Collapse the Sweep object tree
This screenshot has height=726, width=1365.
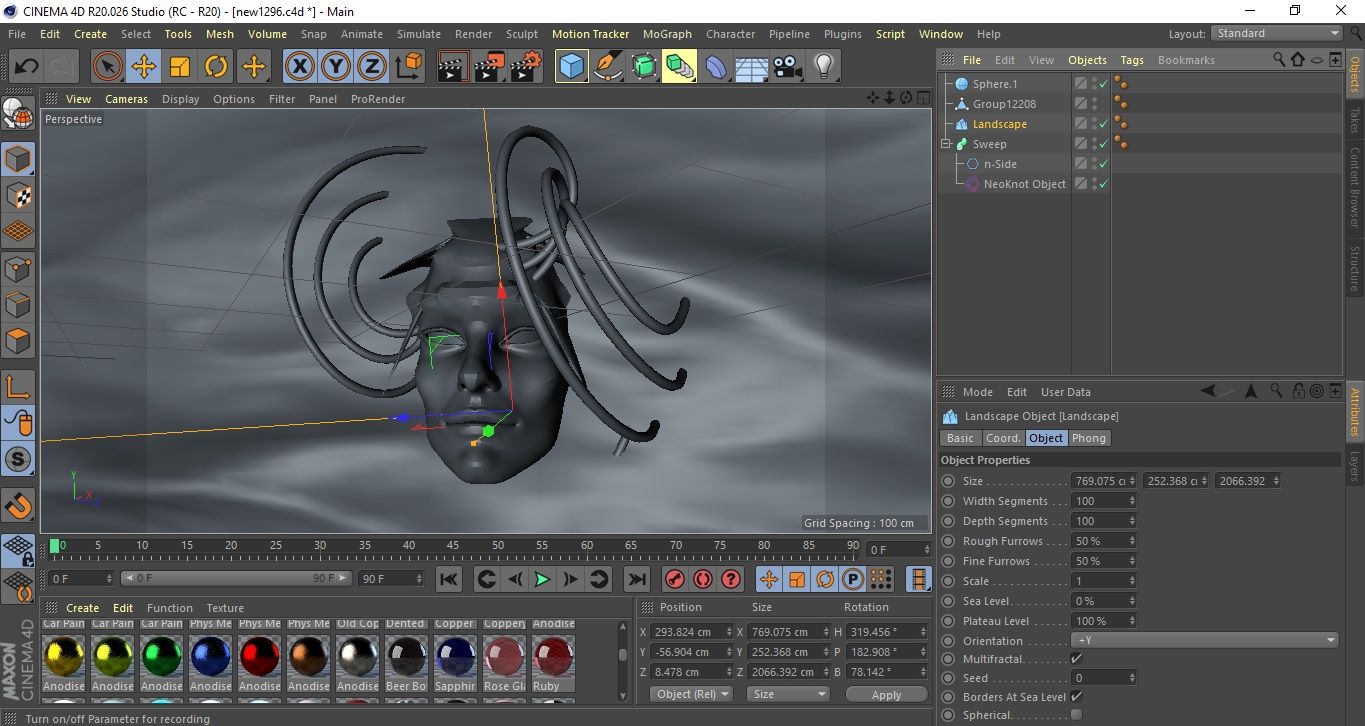point(946,144)
